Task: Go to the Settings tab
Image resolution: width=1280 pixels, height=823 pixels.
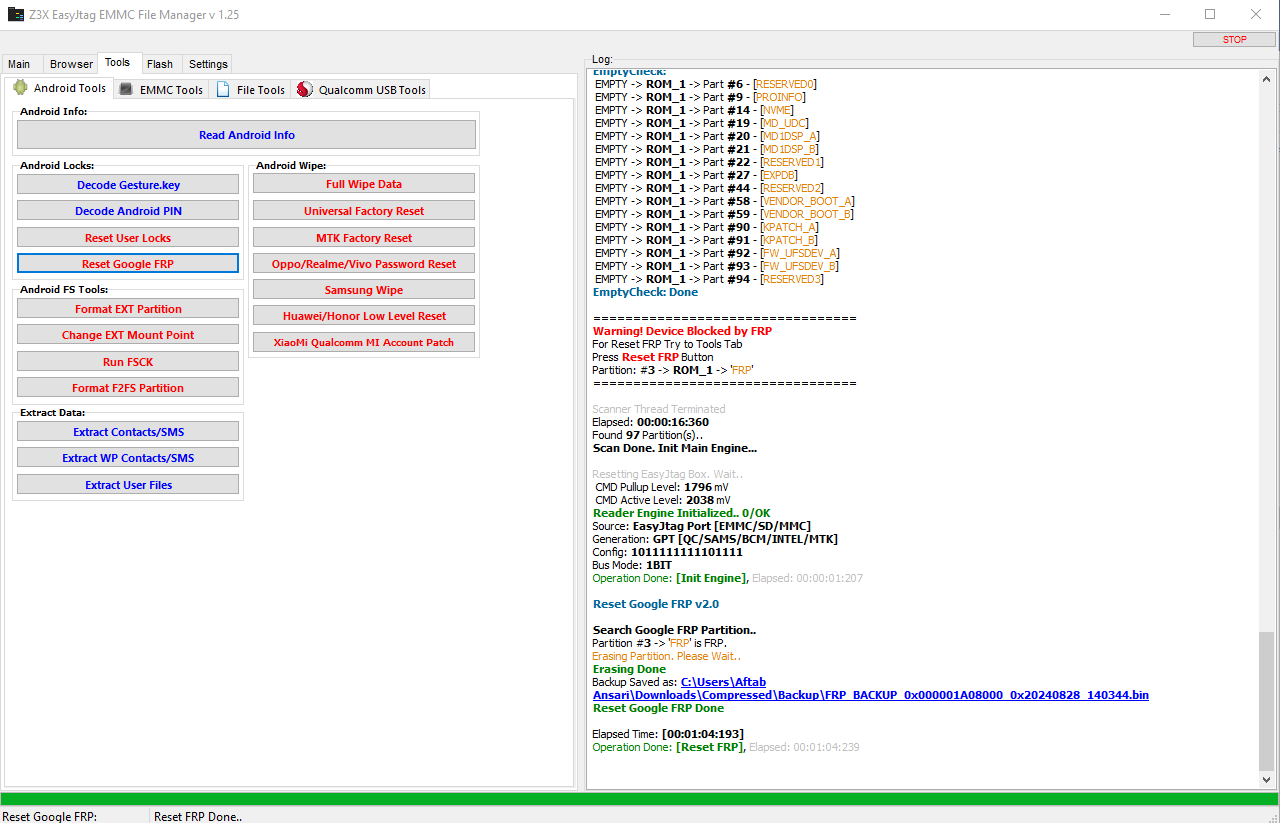Action: (x=208, y=64)
